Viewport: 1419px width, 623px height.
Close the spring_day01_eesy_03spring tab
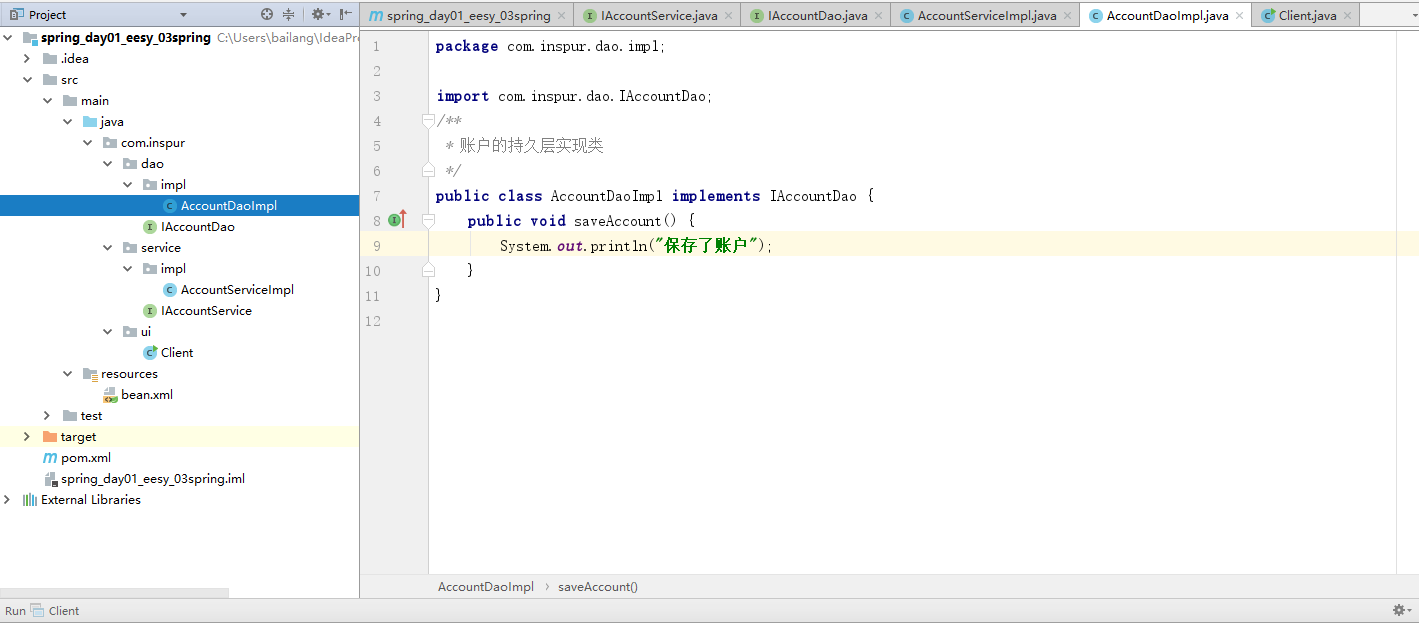[x=561, y=16]
